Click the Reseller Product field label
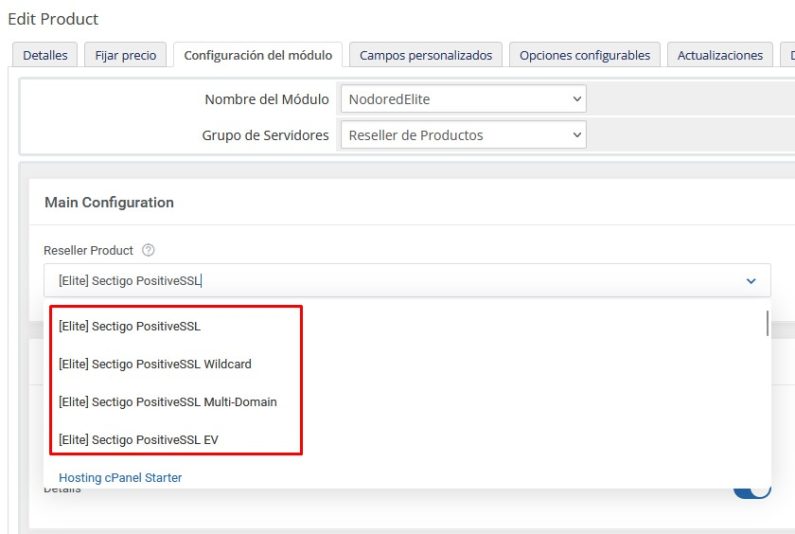 pos(89,250)
